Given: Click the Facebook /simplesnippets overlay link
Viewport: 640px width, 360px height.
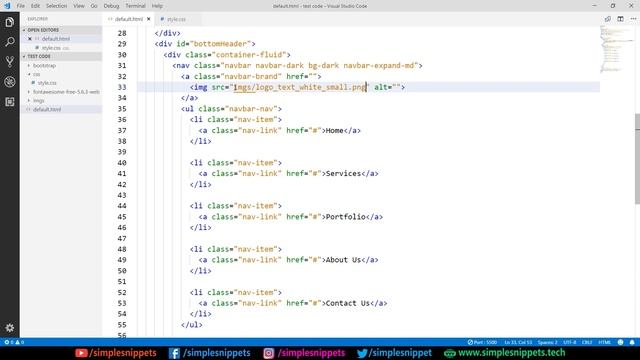Looking at the screenshot, I should pos(209,353).
